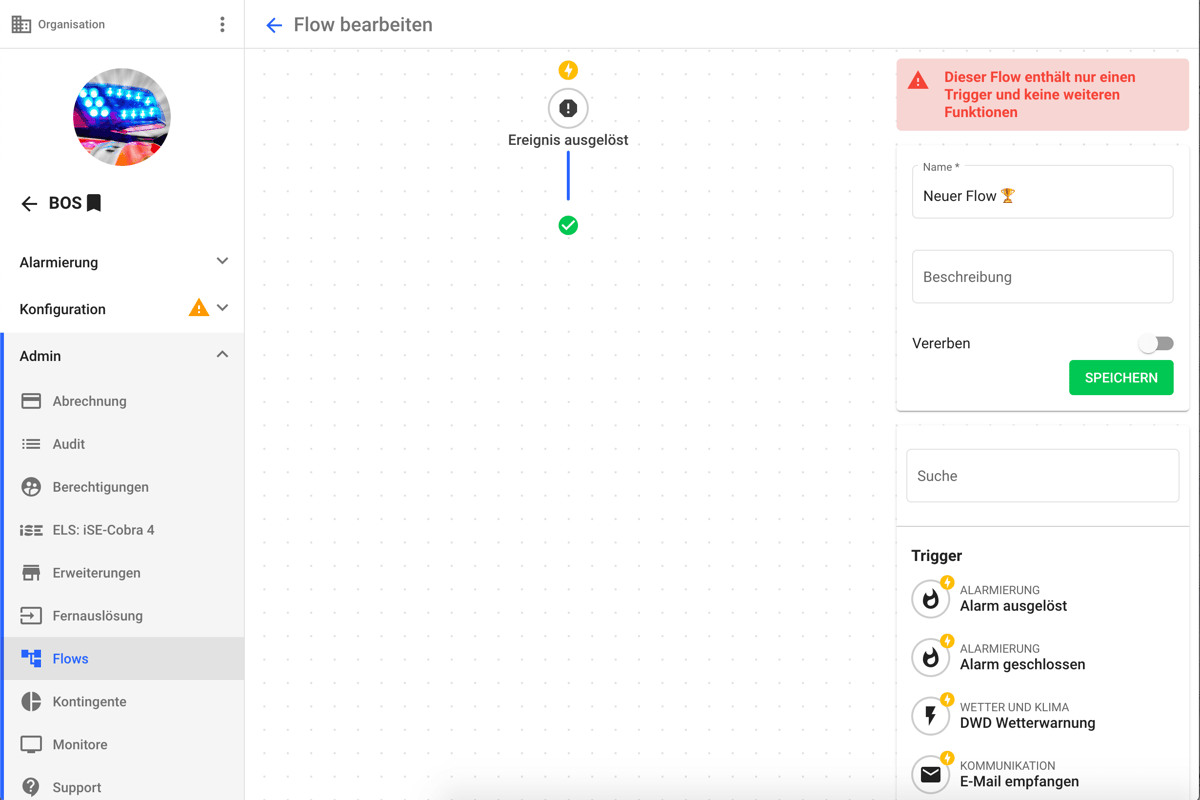
Task: Open the organisation three-dot menu
Action: pyautogui.click(x=222, y=24)
